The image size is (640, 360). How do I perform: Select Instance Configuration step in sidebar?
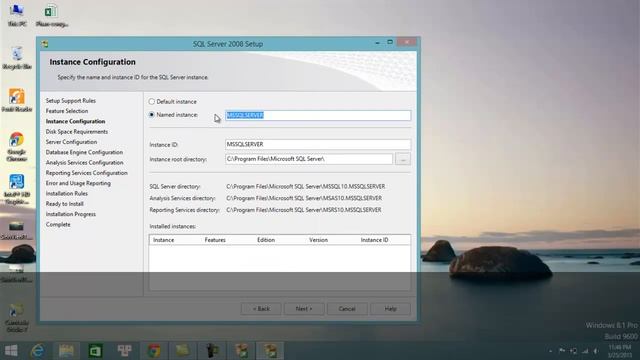pyautogui.click(x=75, y=121)
